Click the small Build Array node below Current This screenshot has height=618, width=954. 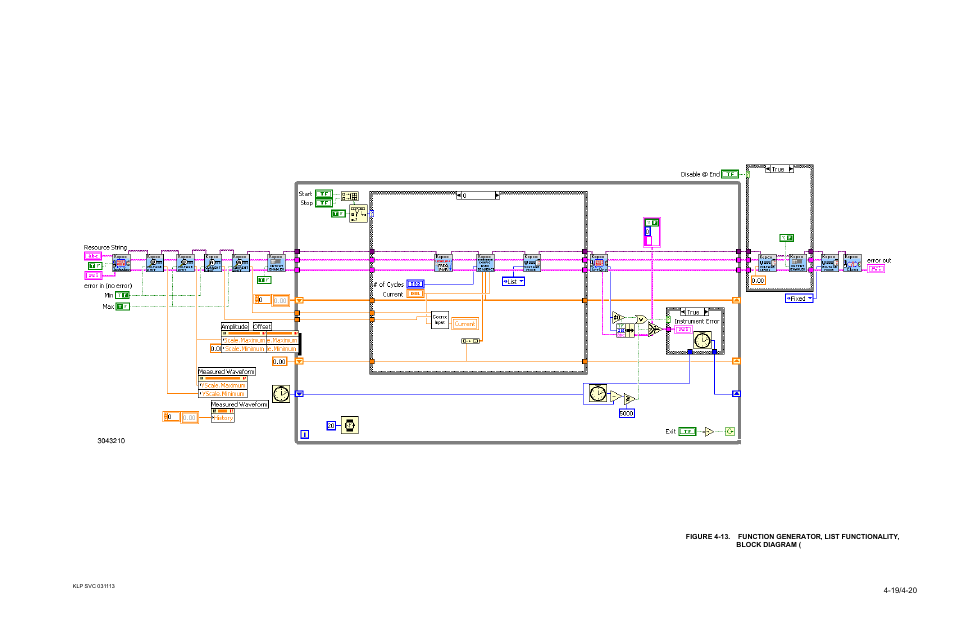(x=470, y=341)
